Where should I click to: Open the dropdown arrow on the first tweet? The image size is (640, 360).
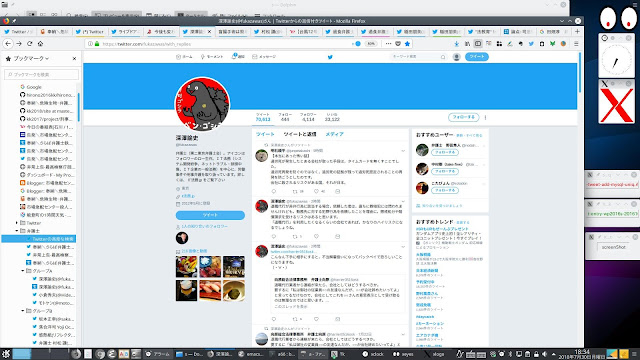coord(403,151)
